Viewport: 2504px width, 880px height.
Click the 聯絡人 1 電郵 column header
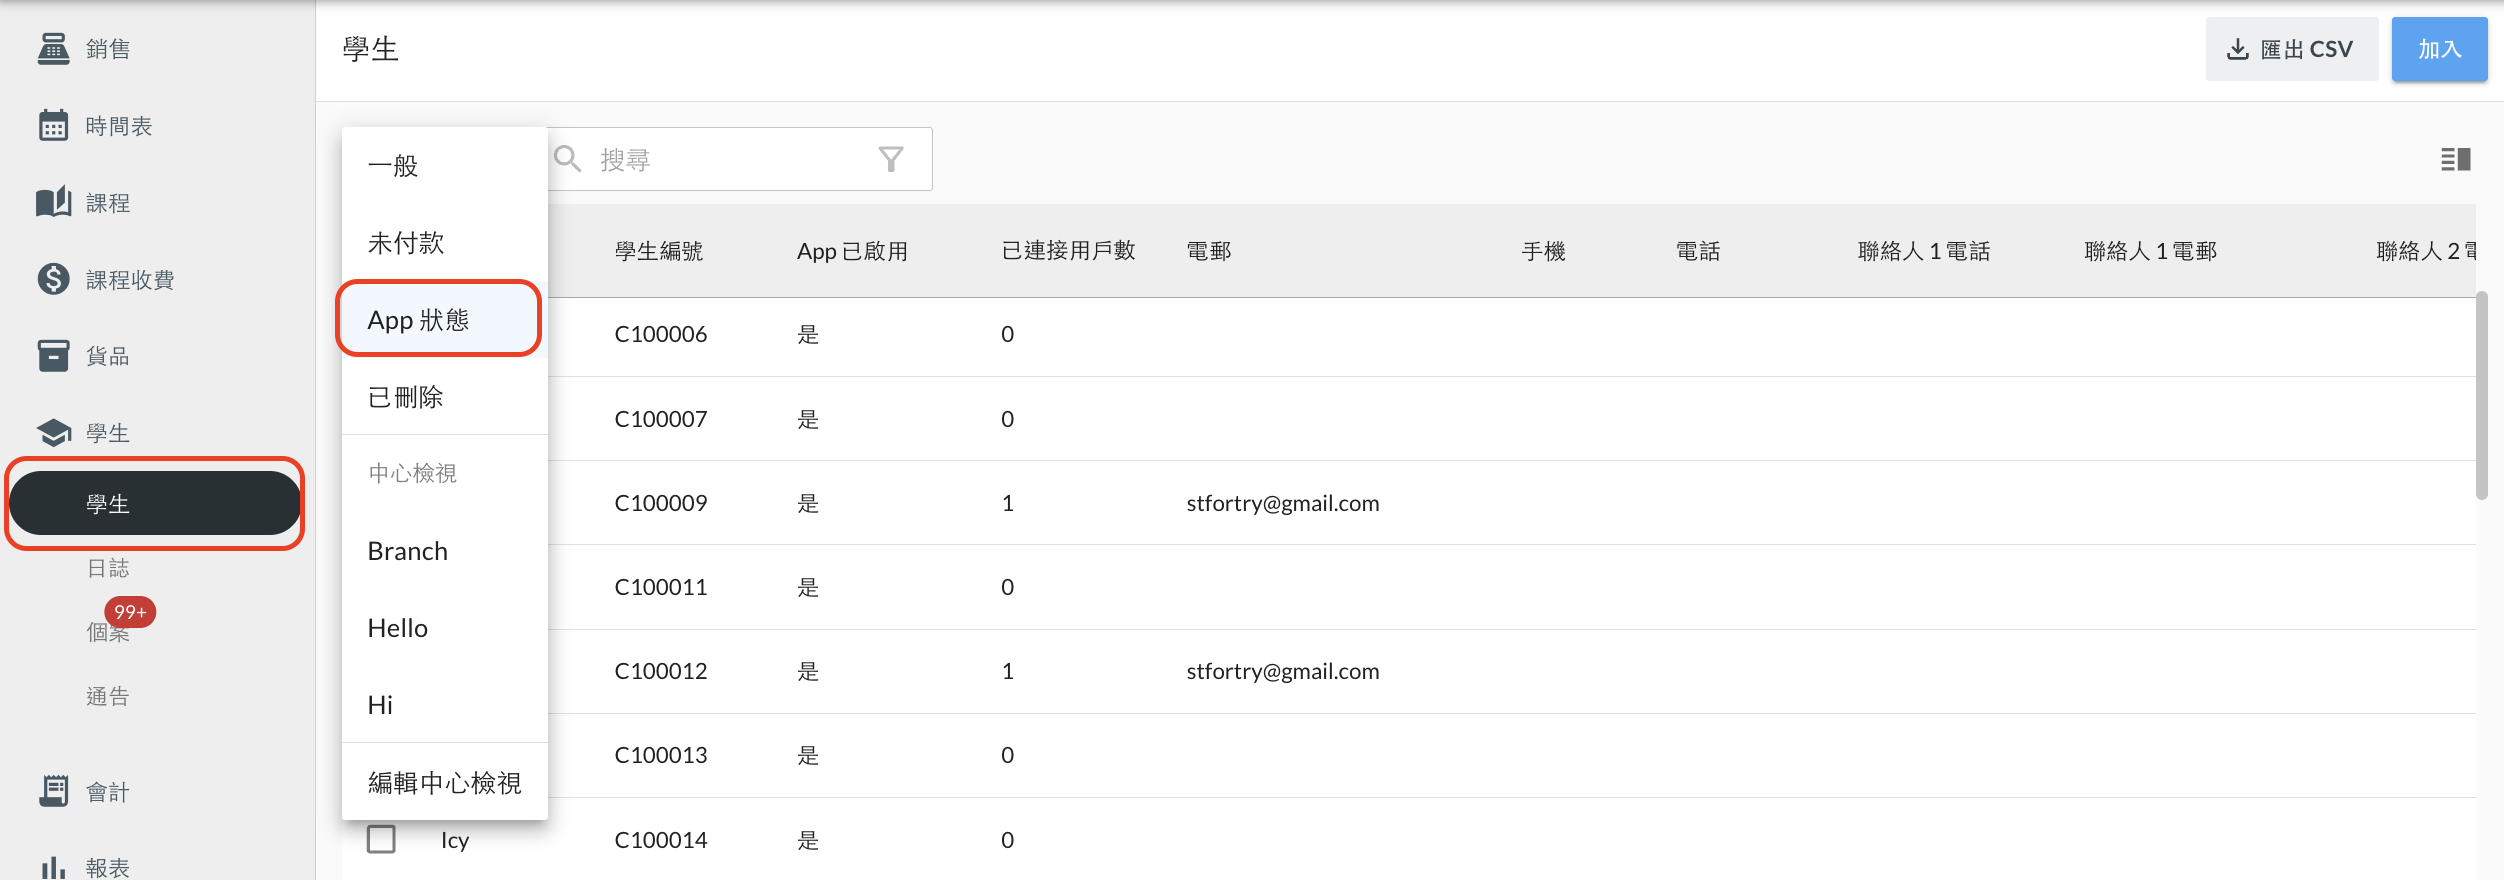coord(2151,251)
